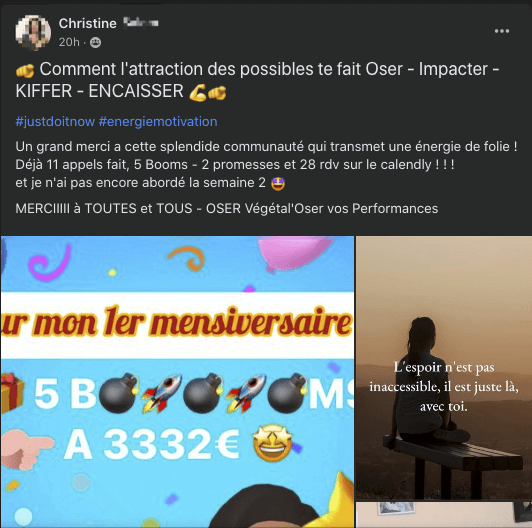Click the star-struck emoji after semaine 2
This screenshot has height=528, width=532.
[278, 184]
